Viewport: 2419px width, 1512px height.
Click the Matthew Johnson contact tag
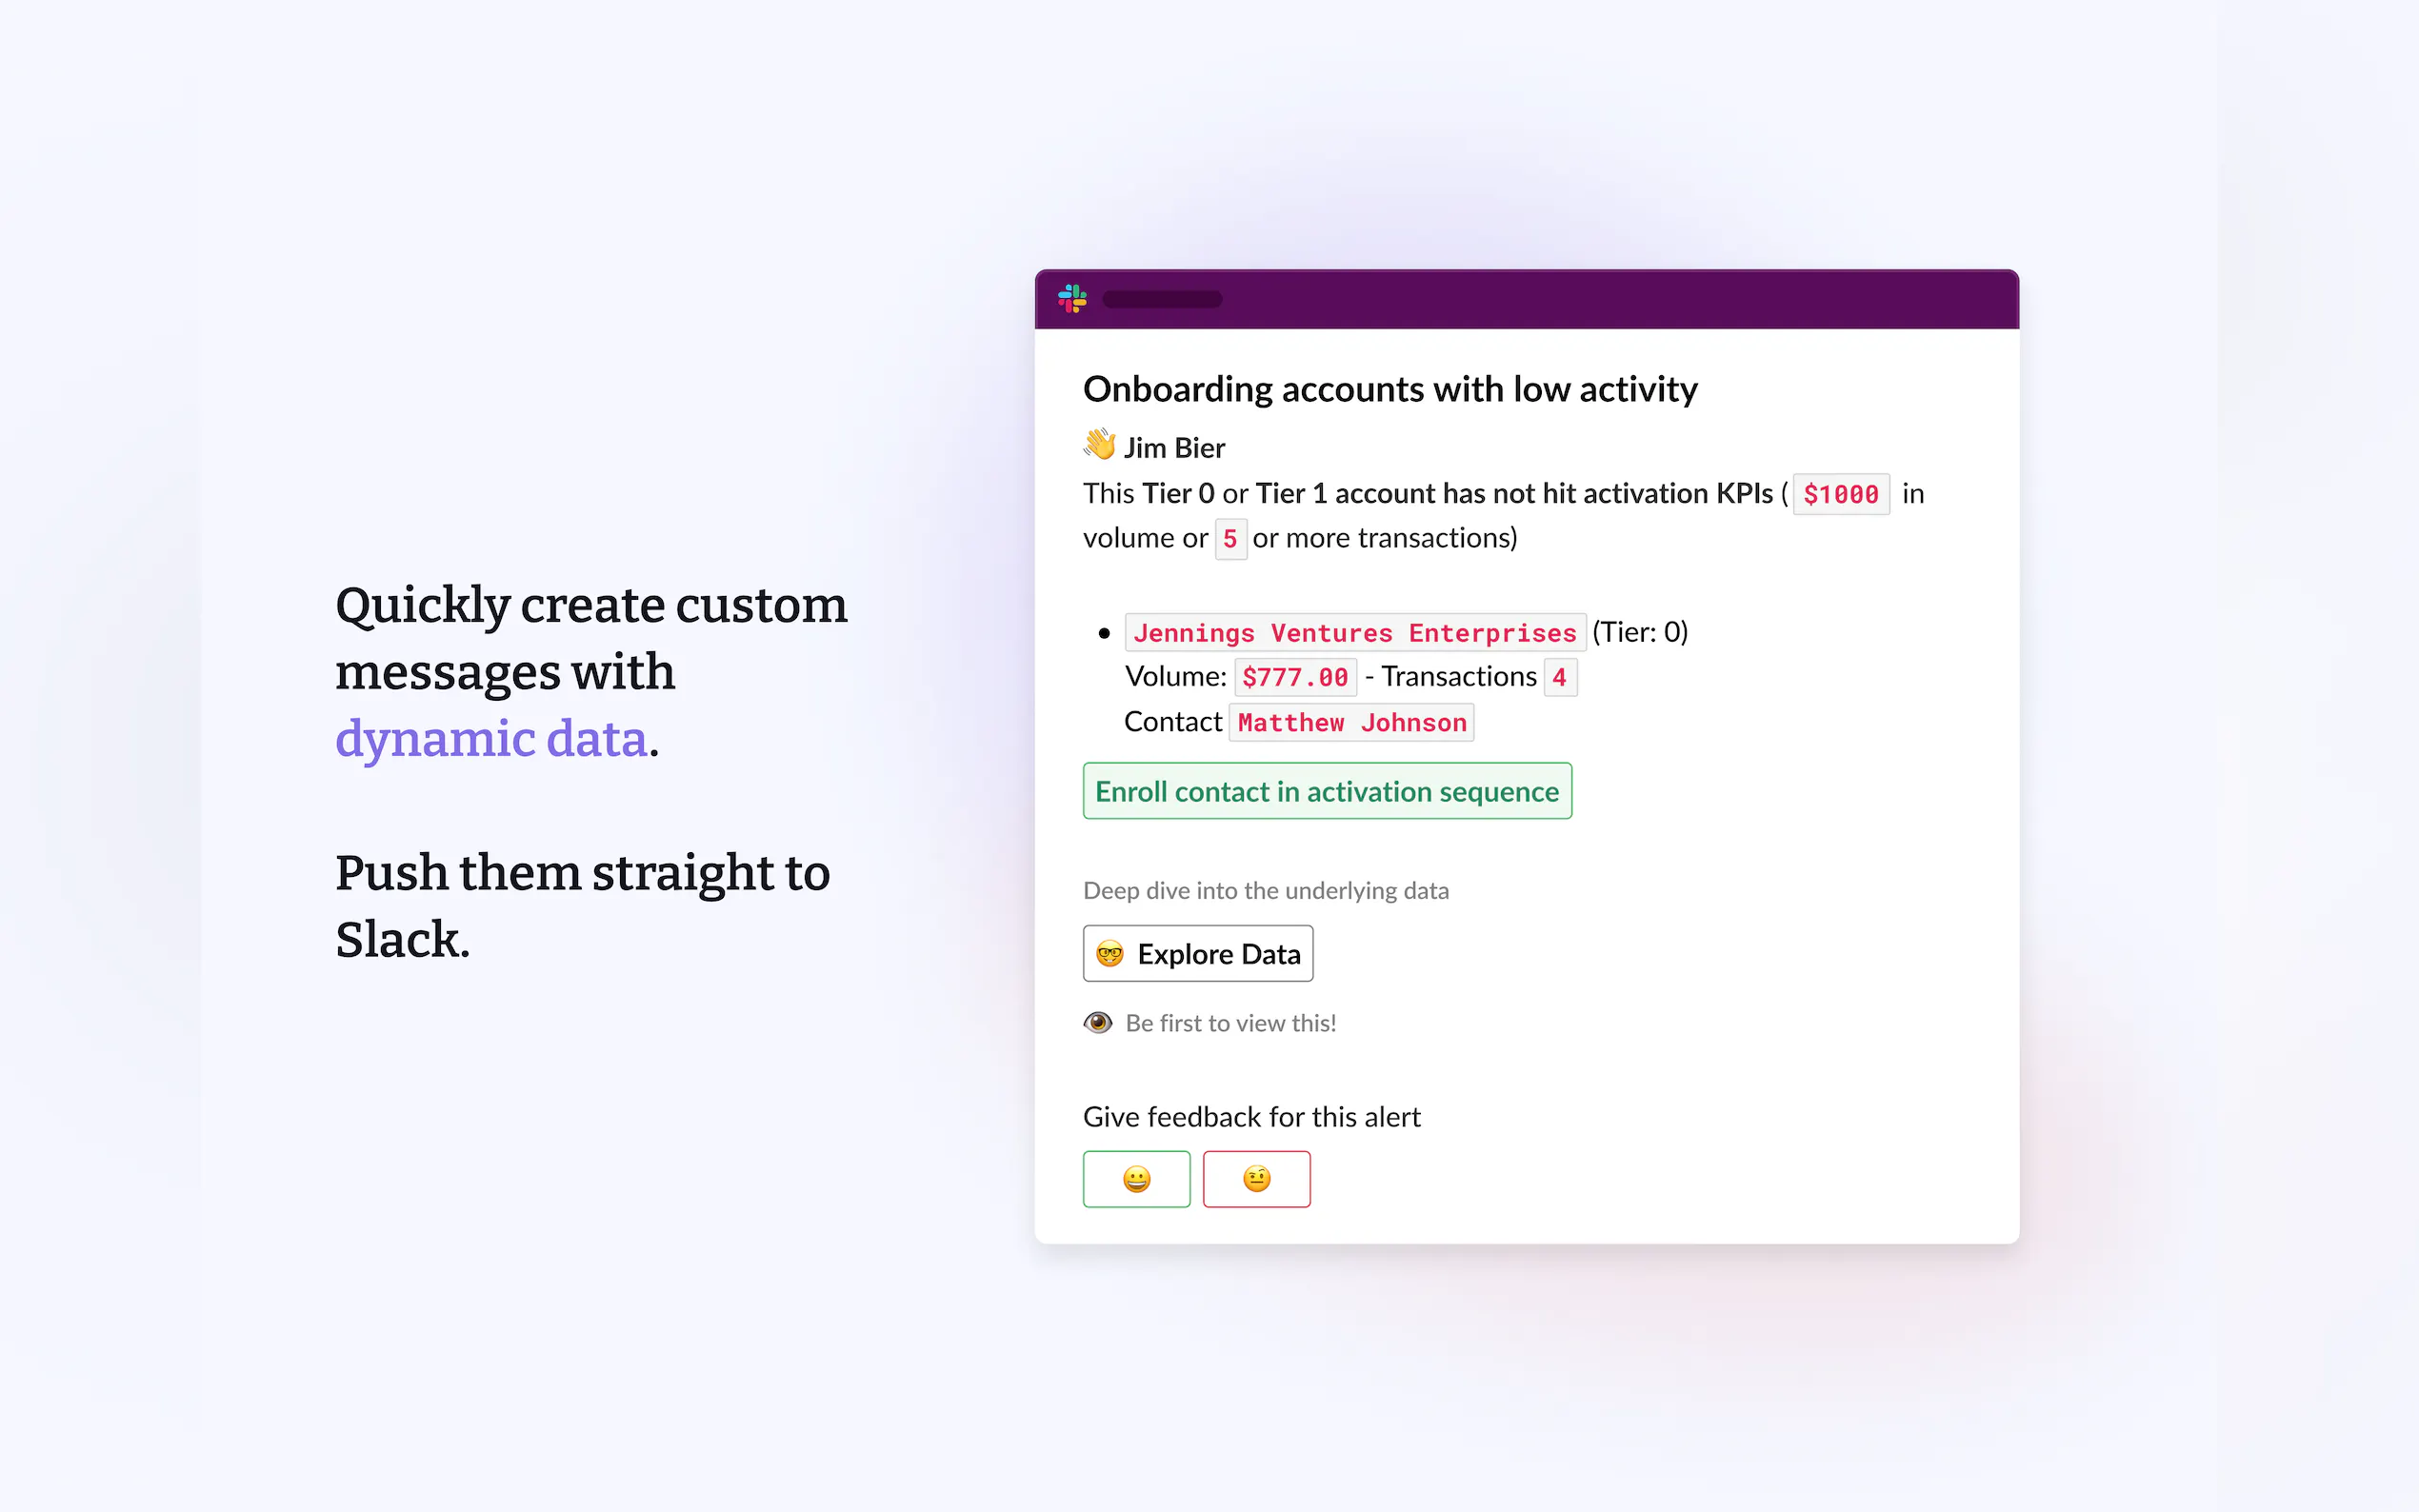click(1351, 722)
